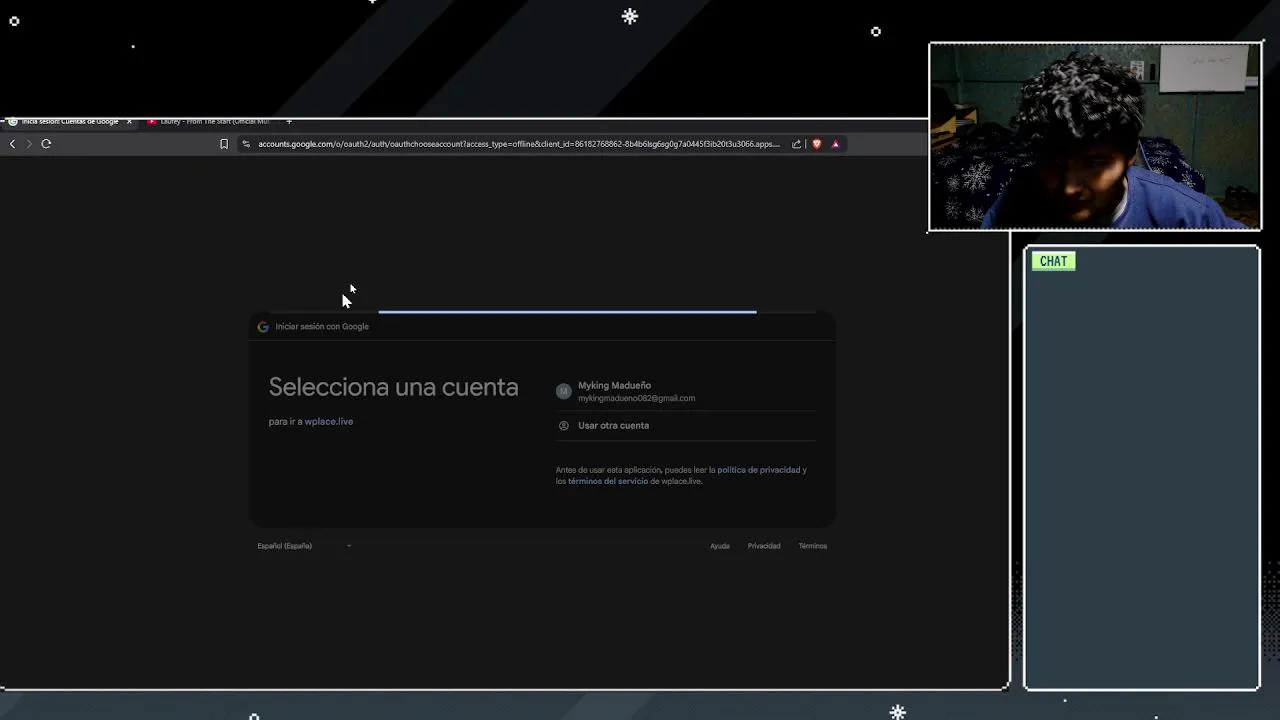The width and height of the screenshot is (1280, 720).
Task: Click the share icon in address bar
Action: 797,144
